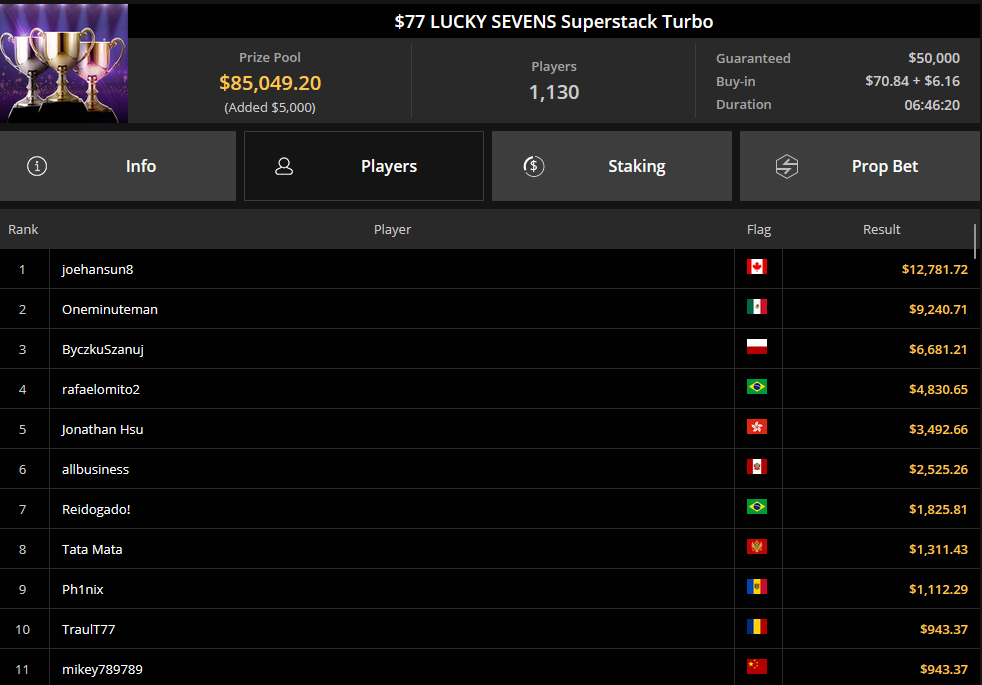Sort by the Rank column header

click(23, 229)
